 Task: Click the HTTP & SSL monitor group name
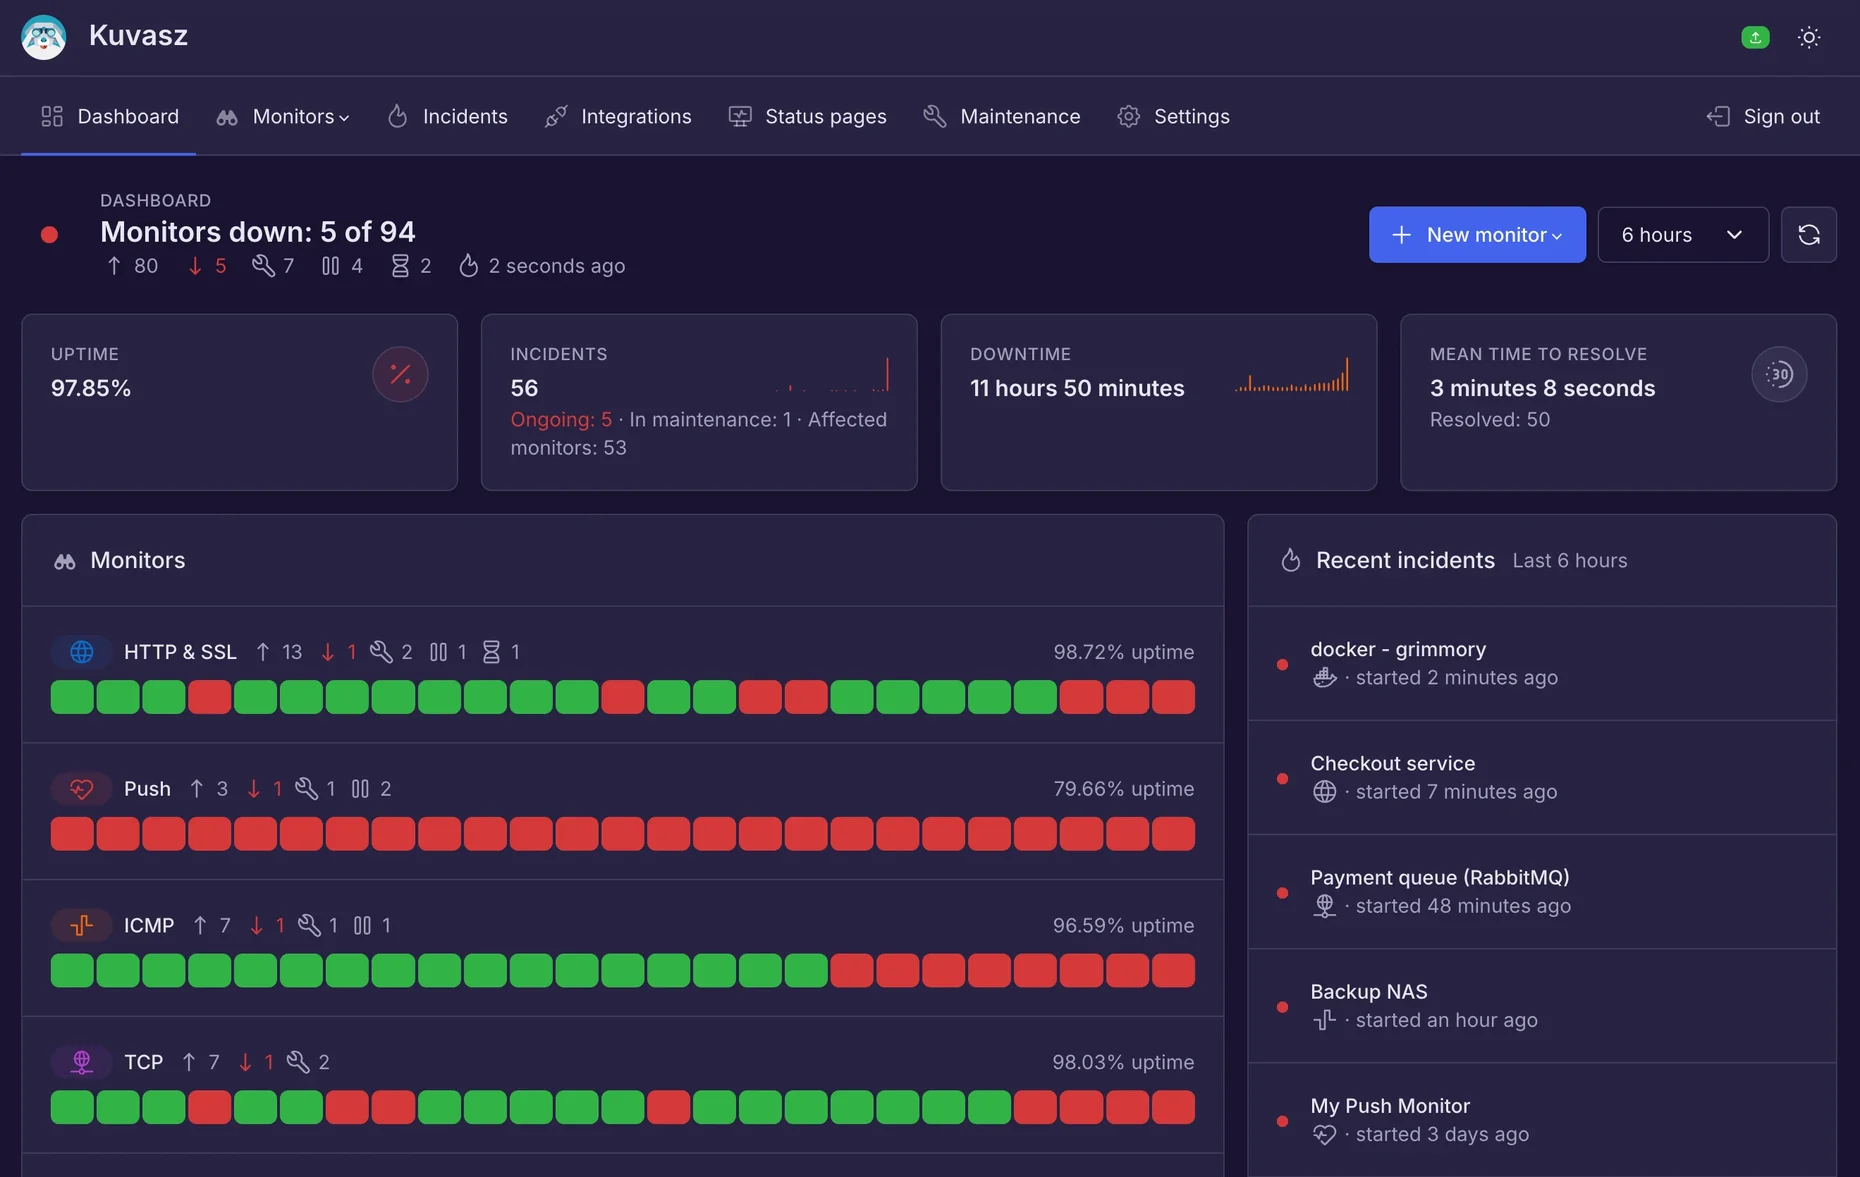pyautogui.click(x=180, y=652)
